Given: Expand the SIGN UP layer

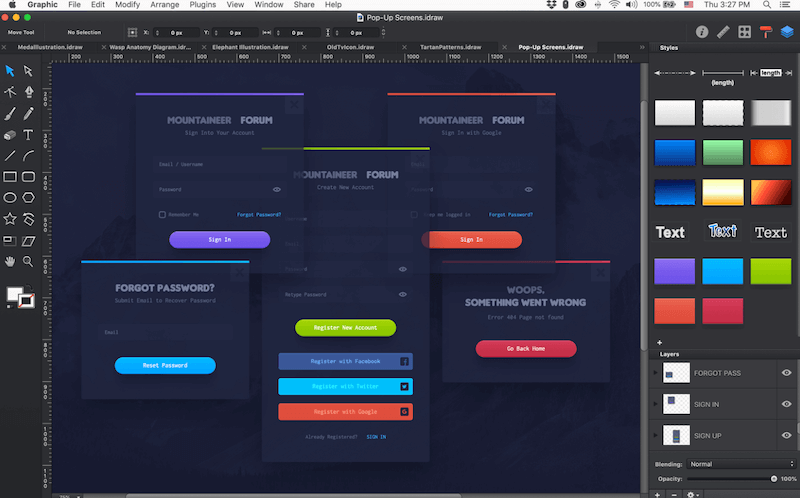Looking at the screenshot, I should pyautogui.click(x=656, y=435).
